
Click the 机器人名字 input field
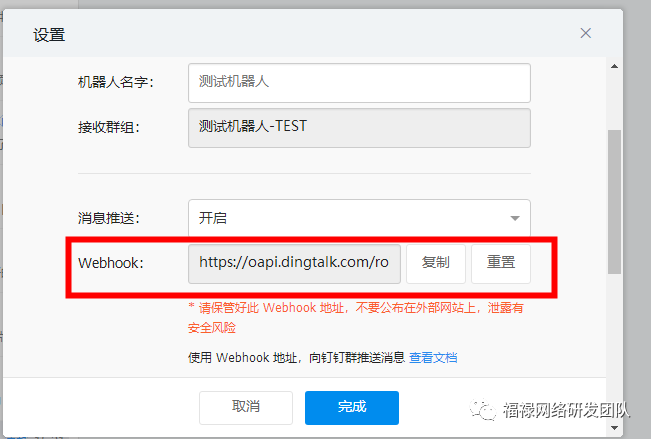[x=359, y=83]
